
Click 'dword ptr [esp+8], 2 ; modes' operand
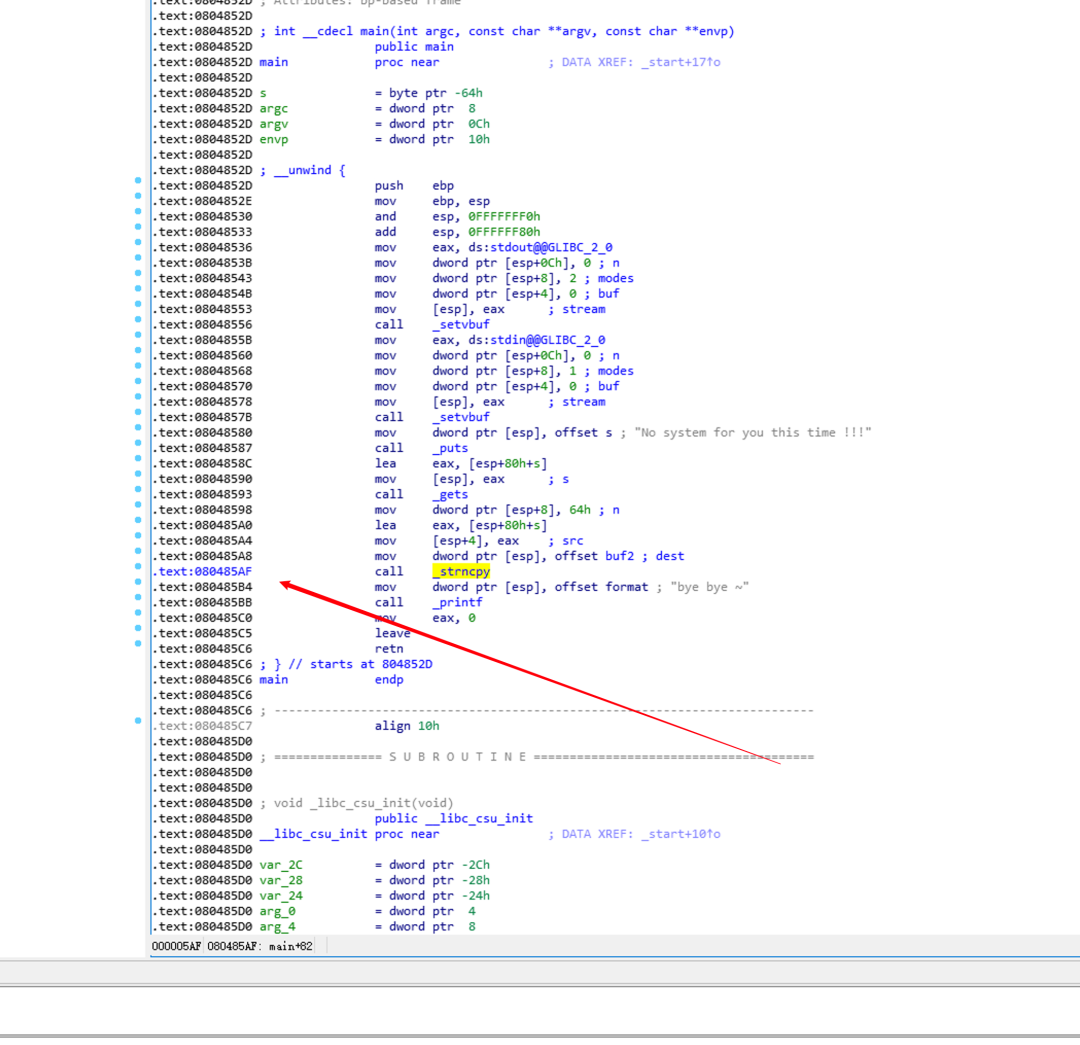click(533, 278)
